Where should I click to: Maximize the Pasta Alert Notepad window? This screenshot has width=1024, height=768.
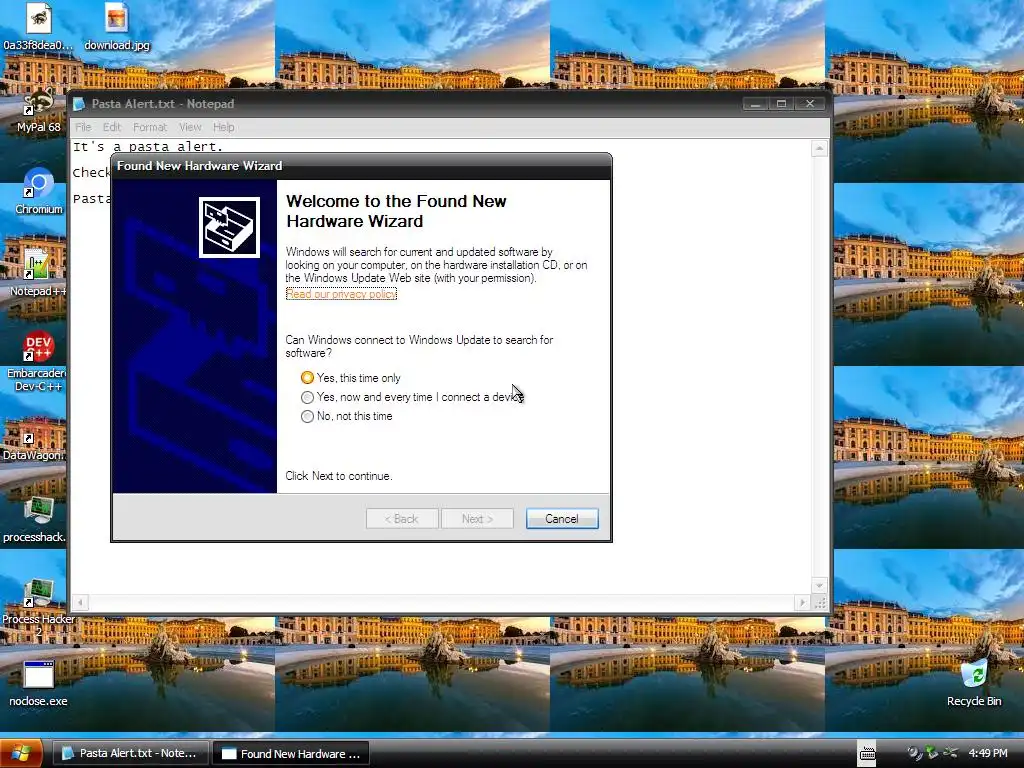point(781,103)
